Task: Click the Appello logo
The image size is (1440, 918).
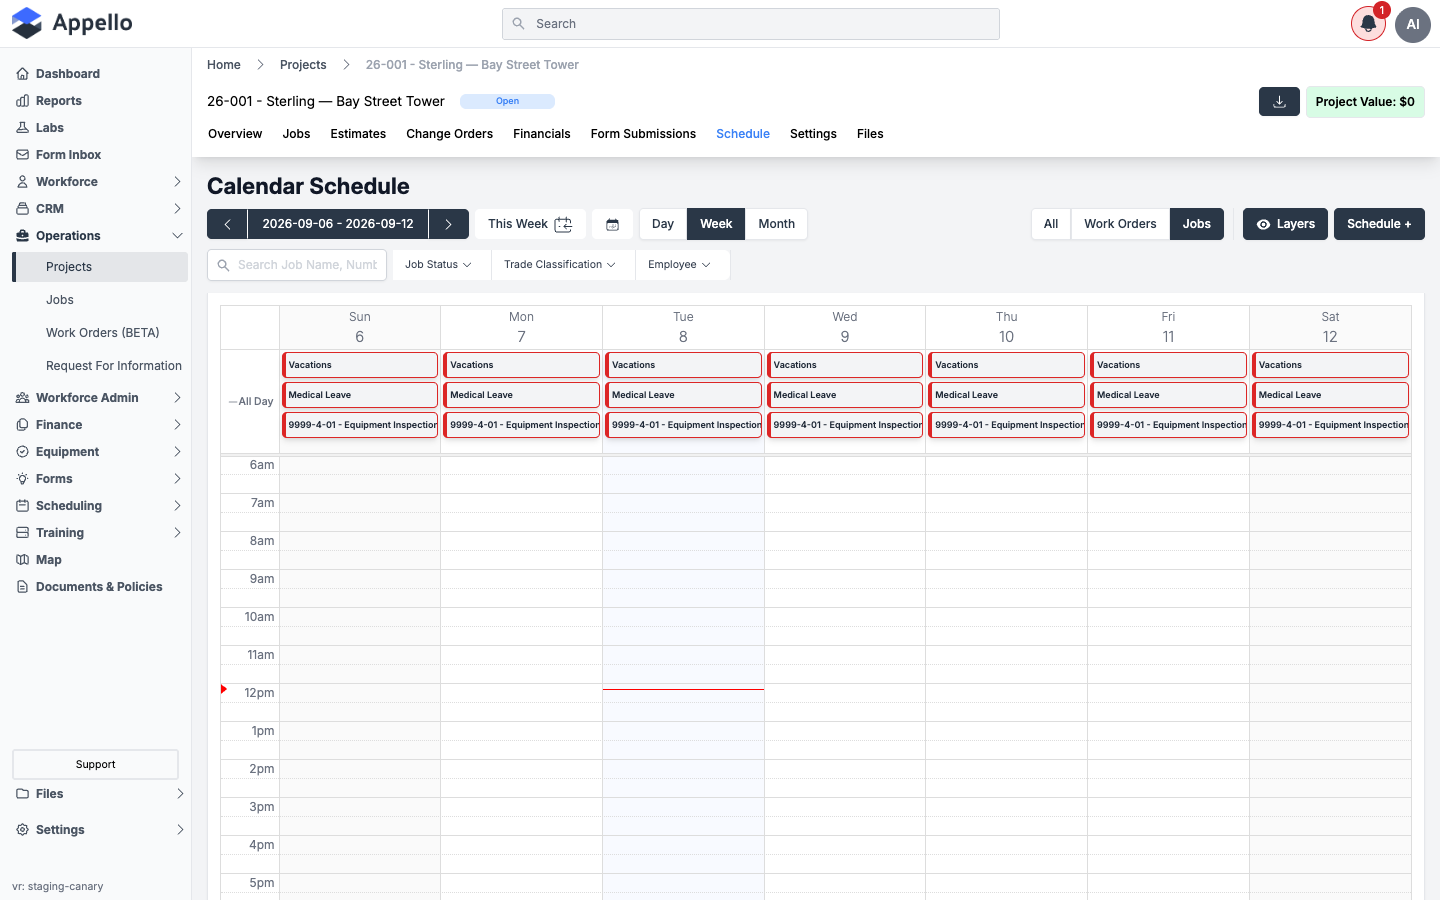Action: pos(72,23)
